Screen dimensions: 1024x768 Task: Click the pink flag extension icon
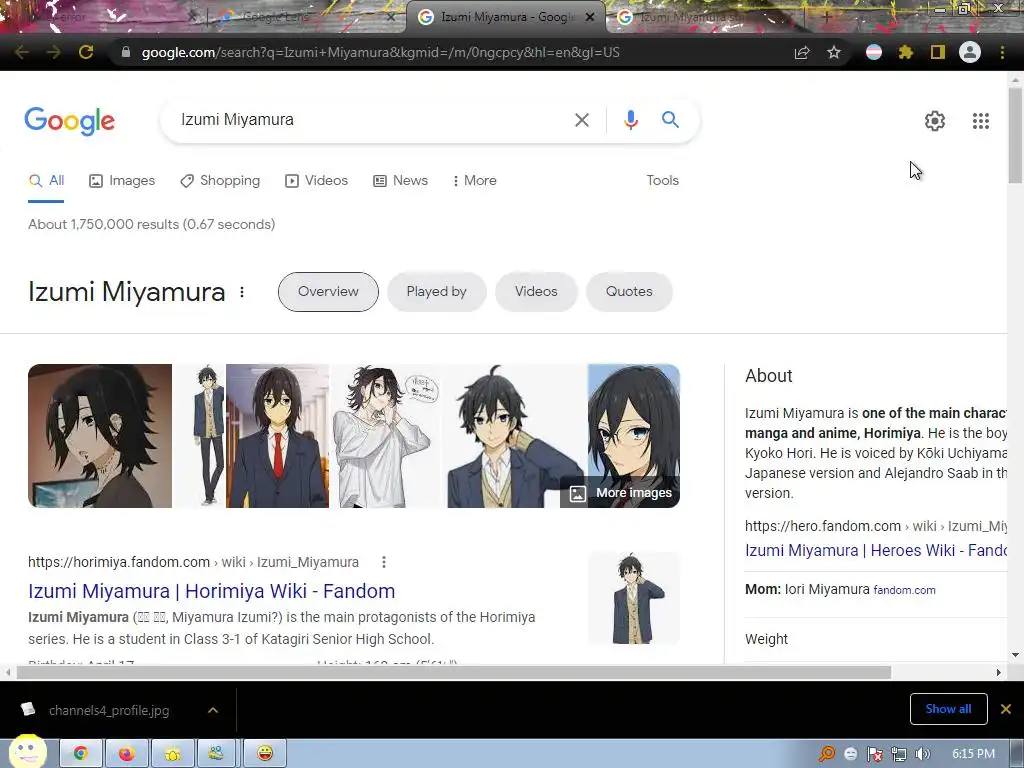coord(874,52)
